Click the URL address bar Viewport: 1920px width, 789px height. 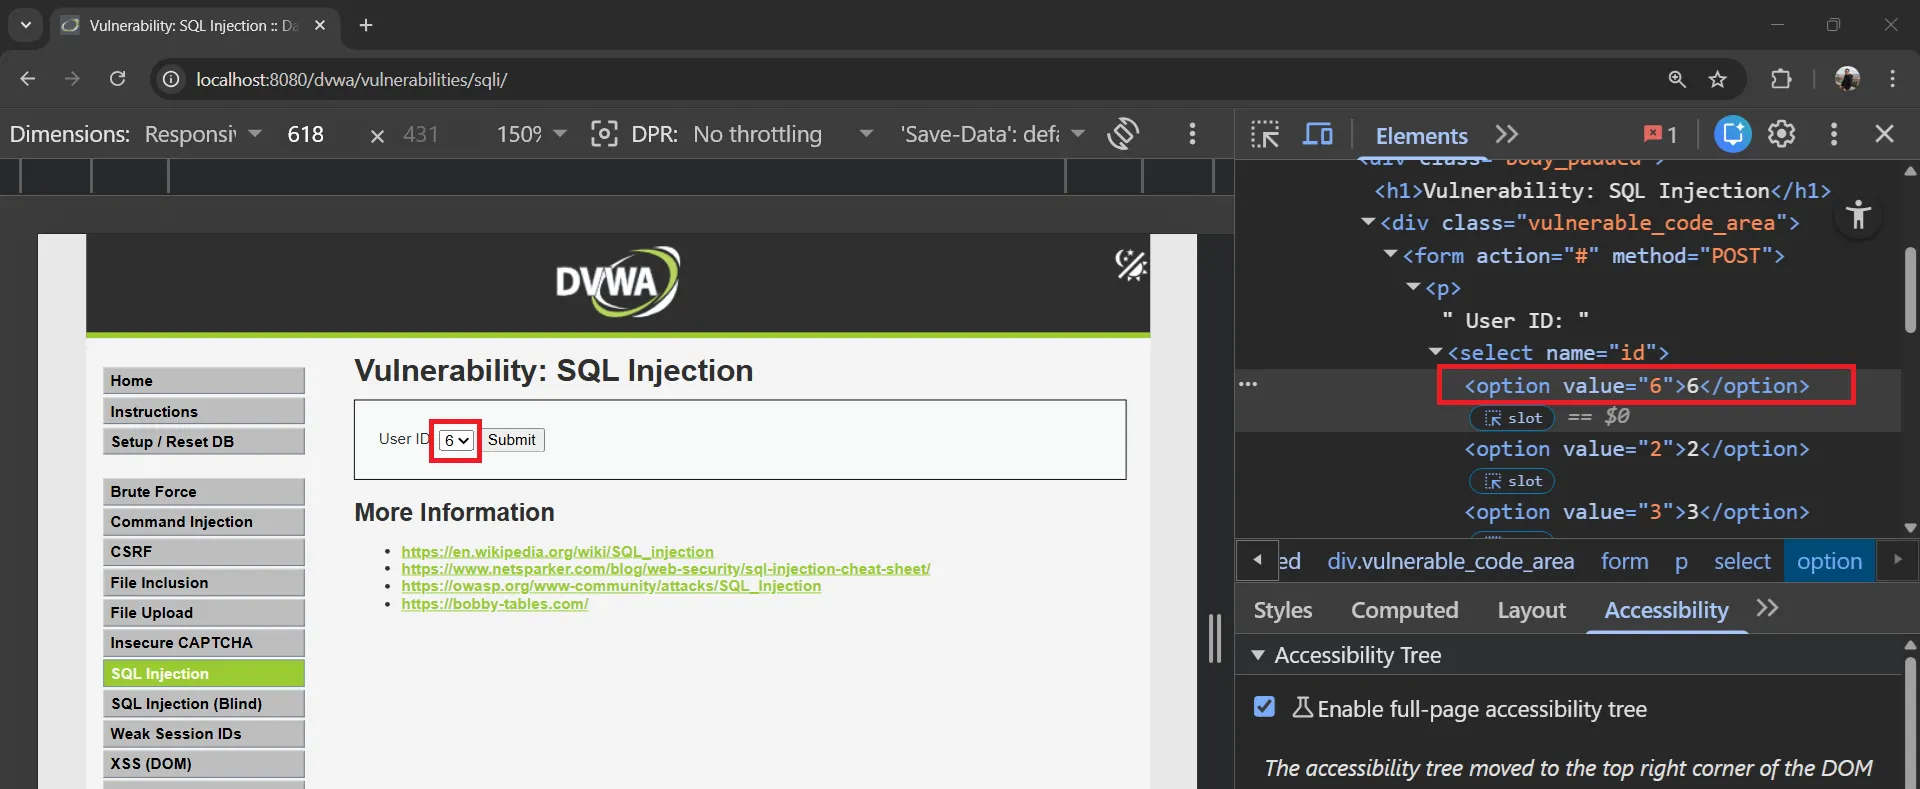tap(900, 79)
